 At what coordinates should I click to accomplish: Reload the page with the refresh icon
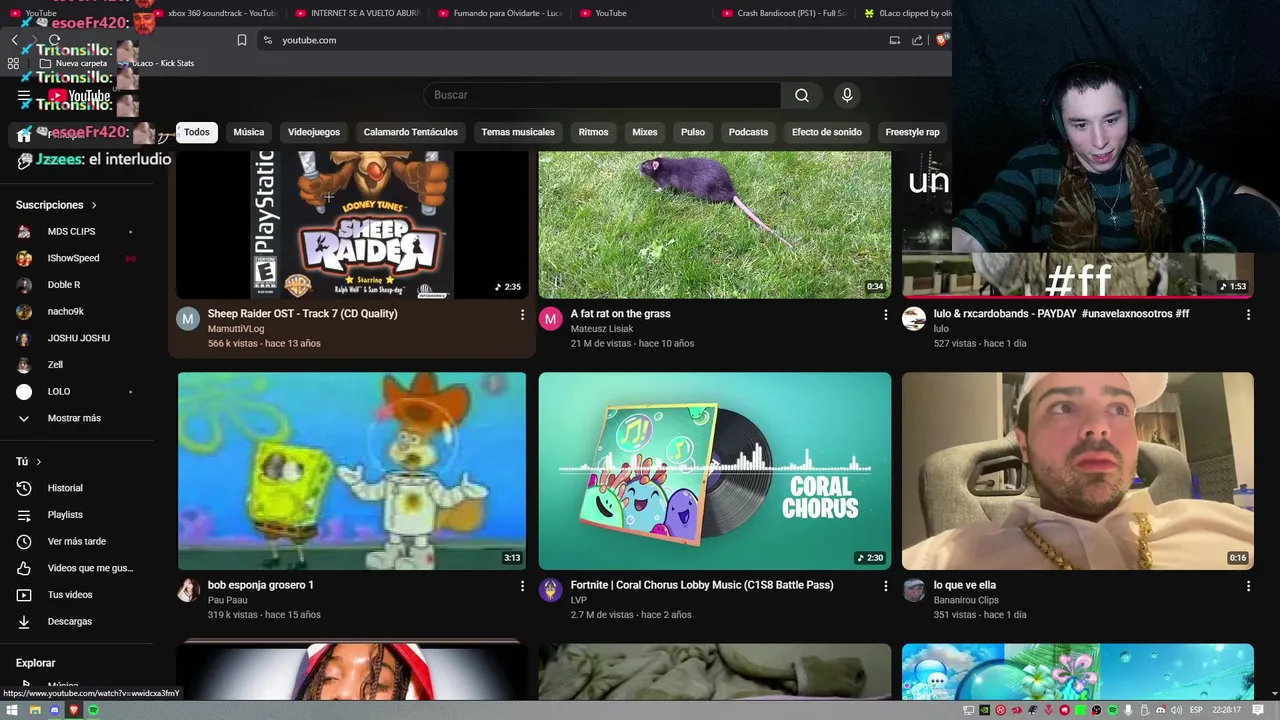[x=54, y=40]
